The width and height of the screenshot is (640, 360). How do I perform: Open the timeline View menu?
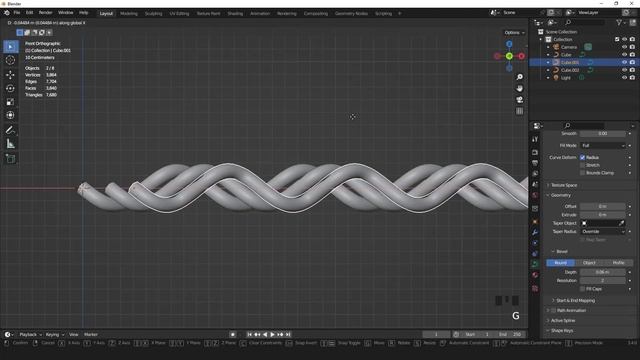(73, 335)
